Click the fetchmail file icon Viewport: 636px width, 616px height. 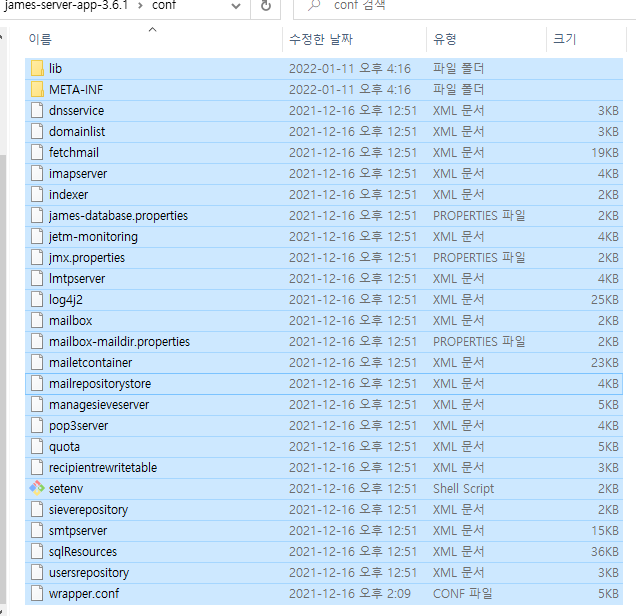[x=37, y=152]
